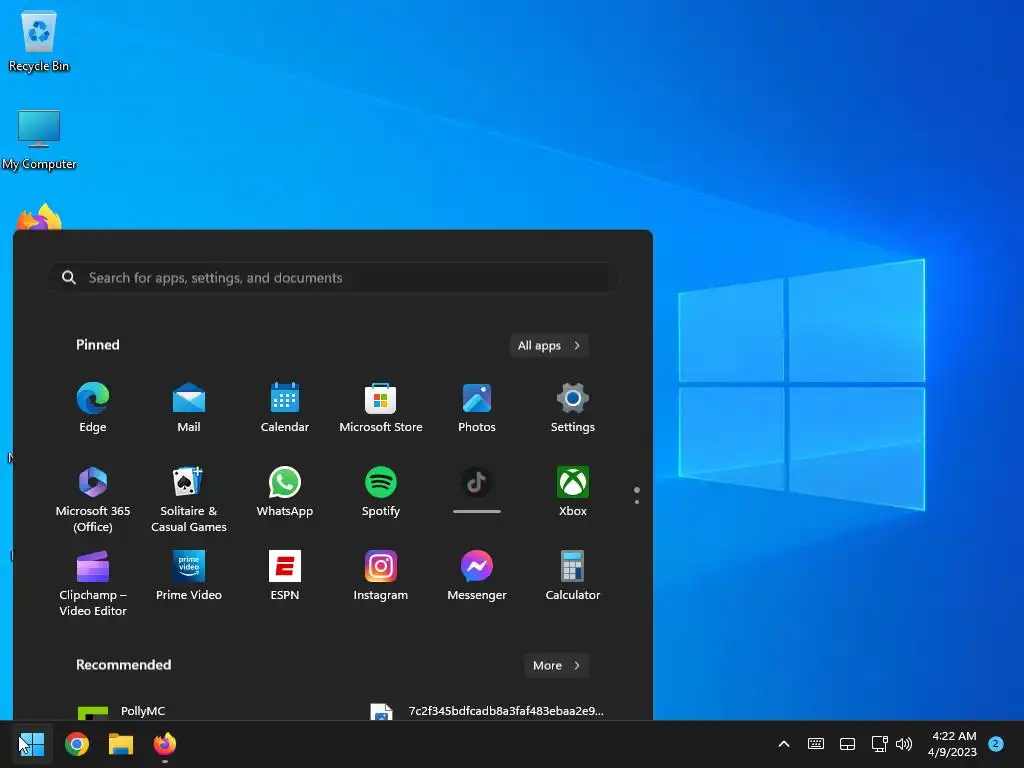Select the Recycle Bin desktop icon
The height and width of the screenshot is (768, 1024).
click(39, 40)
